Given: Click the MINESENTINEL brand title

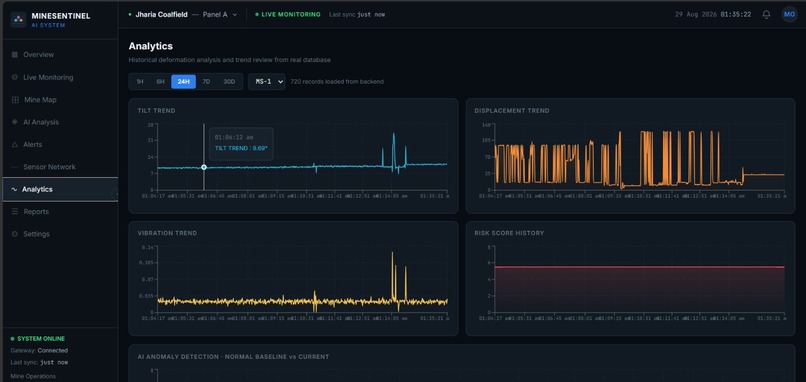Looking at the screenshot, I should pos(61,16).
